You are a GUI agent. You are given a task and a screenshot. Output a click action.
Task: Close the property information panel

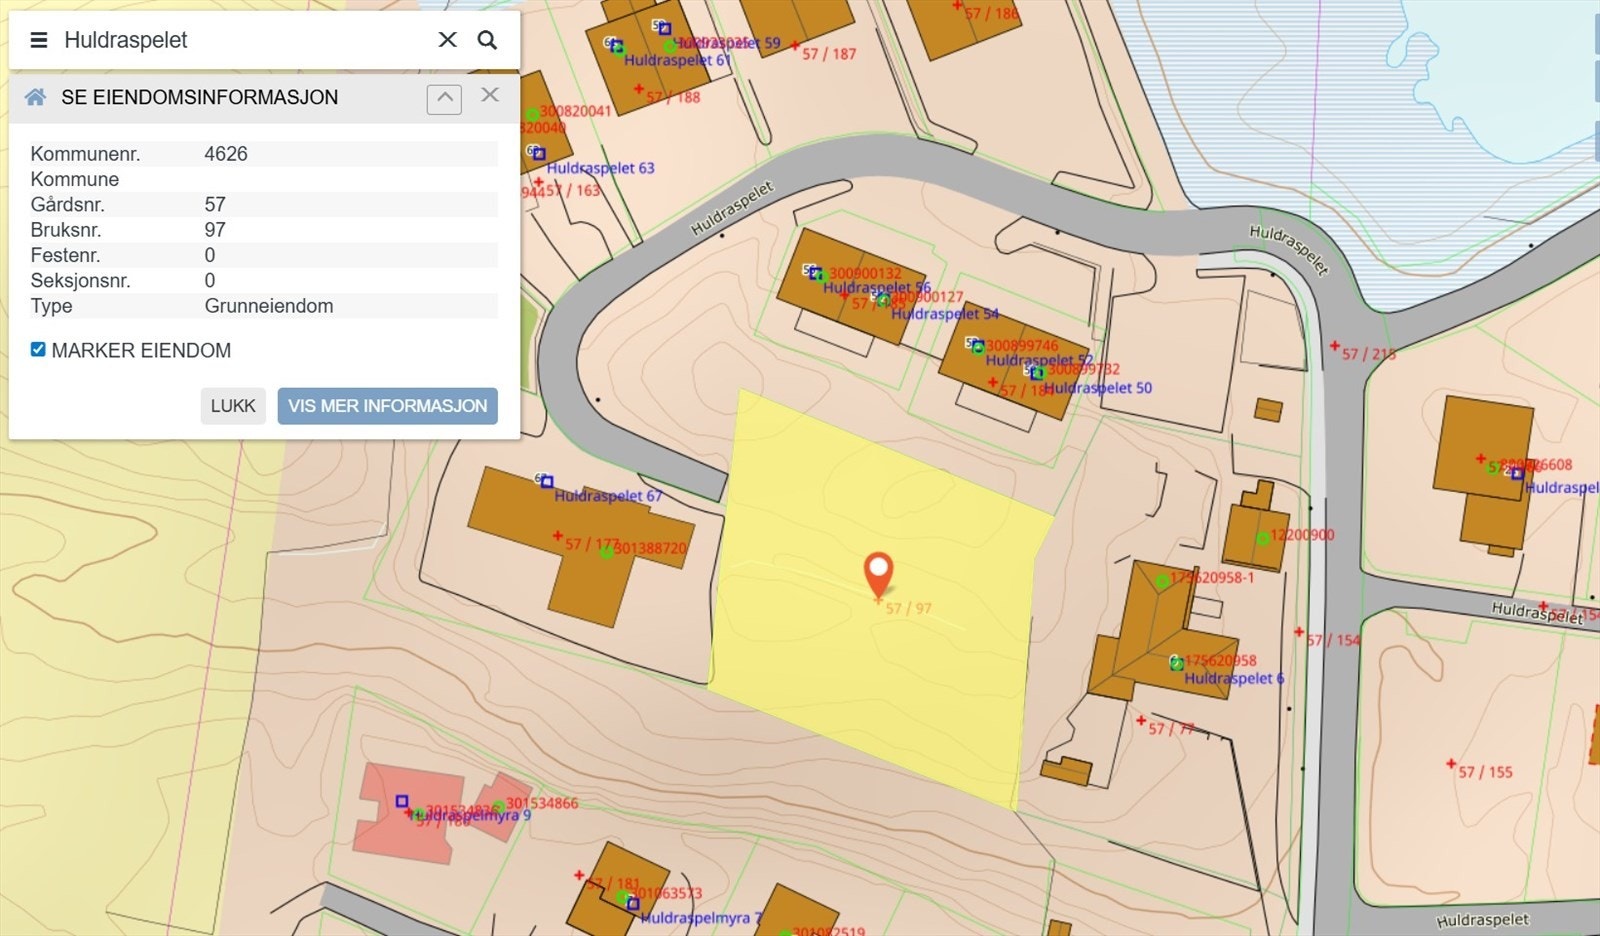coord(489,95)
